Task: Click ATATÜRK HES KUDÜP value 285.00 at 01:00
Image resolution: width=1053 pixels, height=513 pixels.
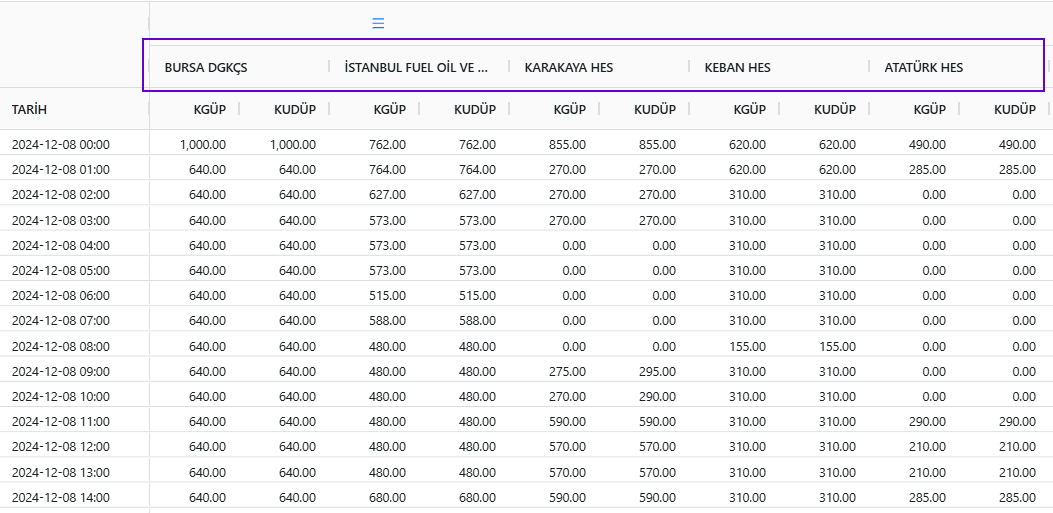Action: tap(1017, 170)
